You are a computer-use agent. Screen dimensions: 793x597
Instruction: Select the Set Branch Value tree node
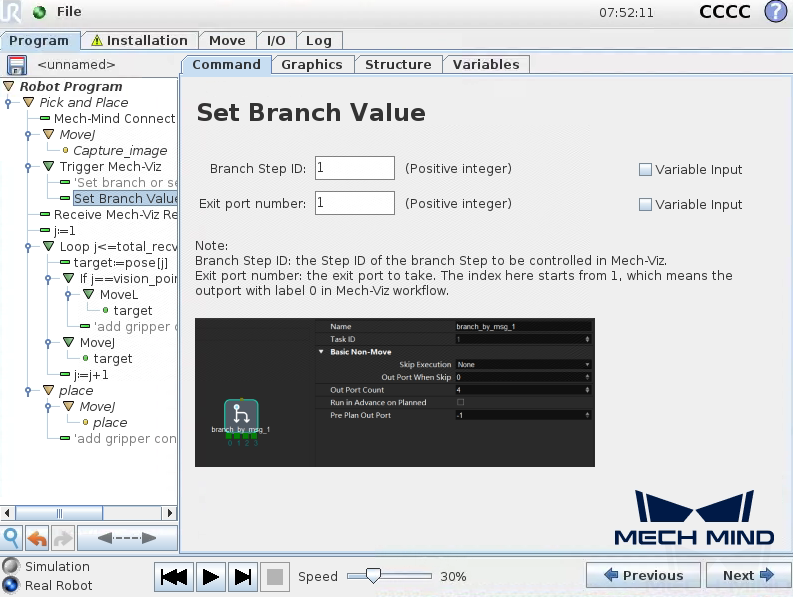click(x=125, y=198)
